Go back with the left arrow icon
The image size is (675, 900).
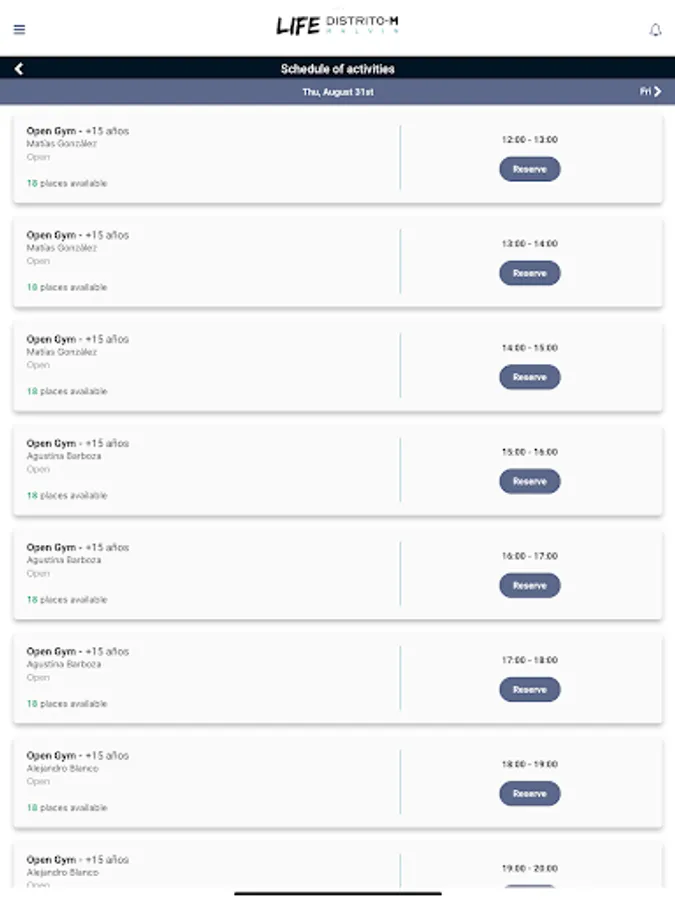click(x=19, y=69)
